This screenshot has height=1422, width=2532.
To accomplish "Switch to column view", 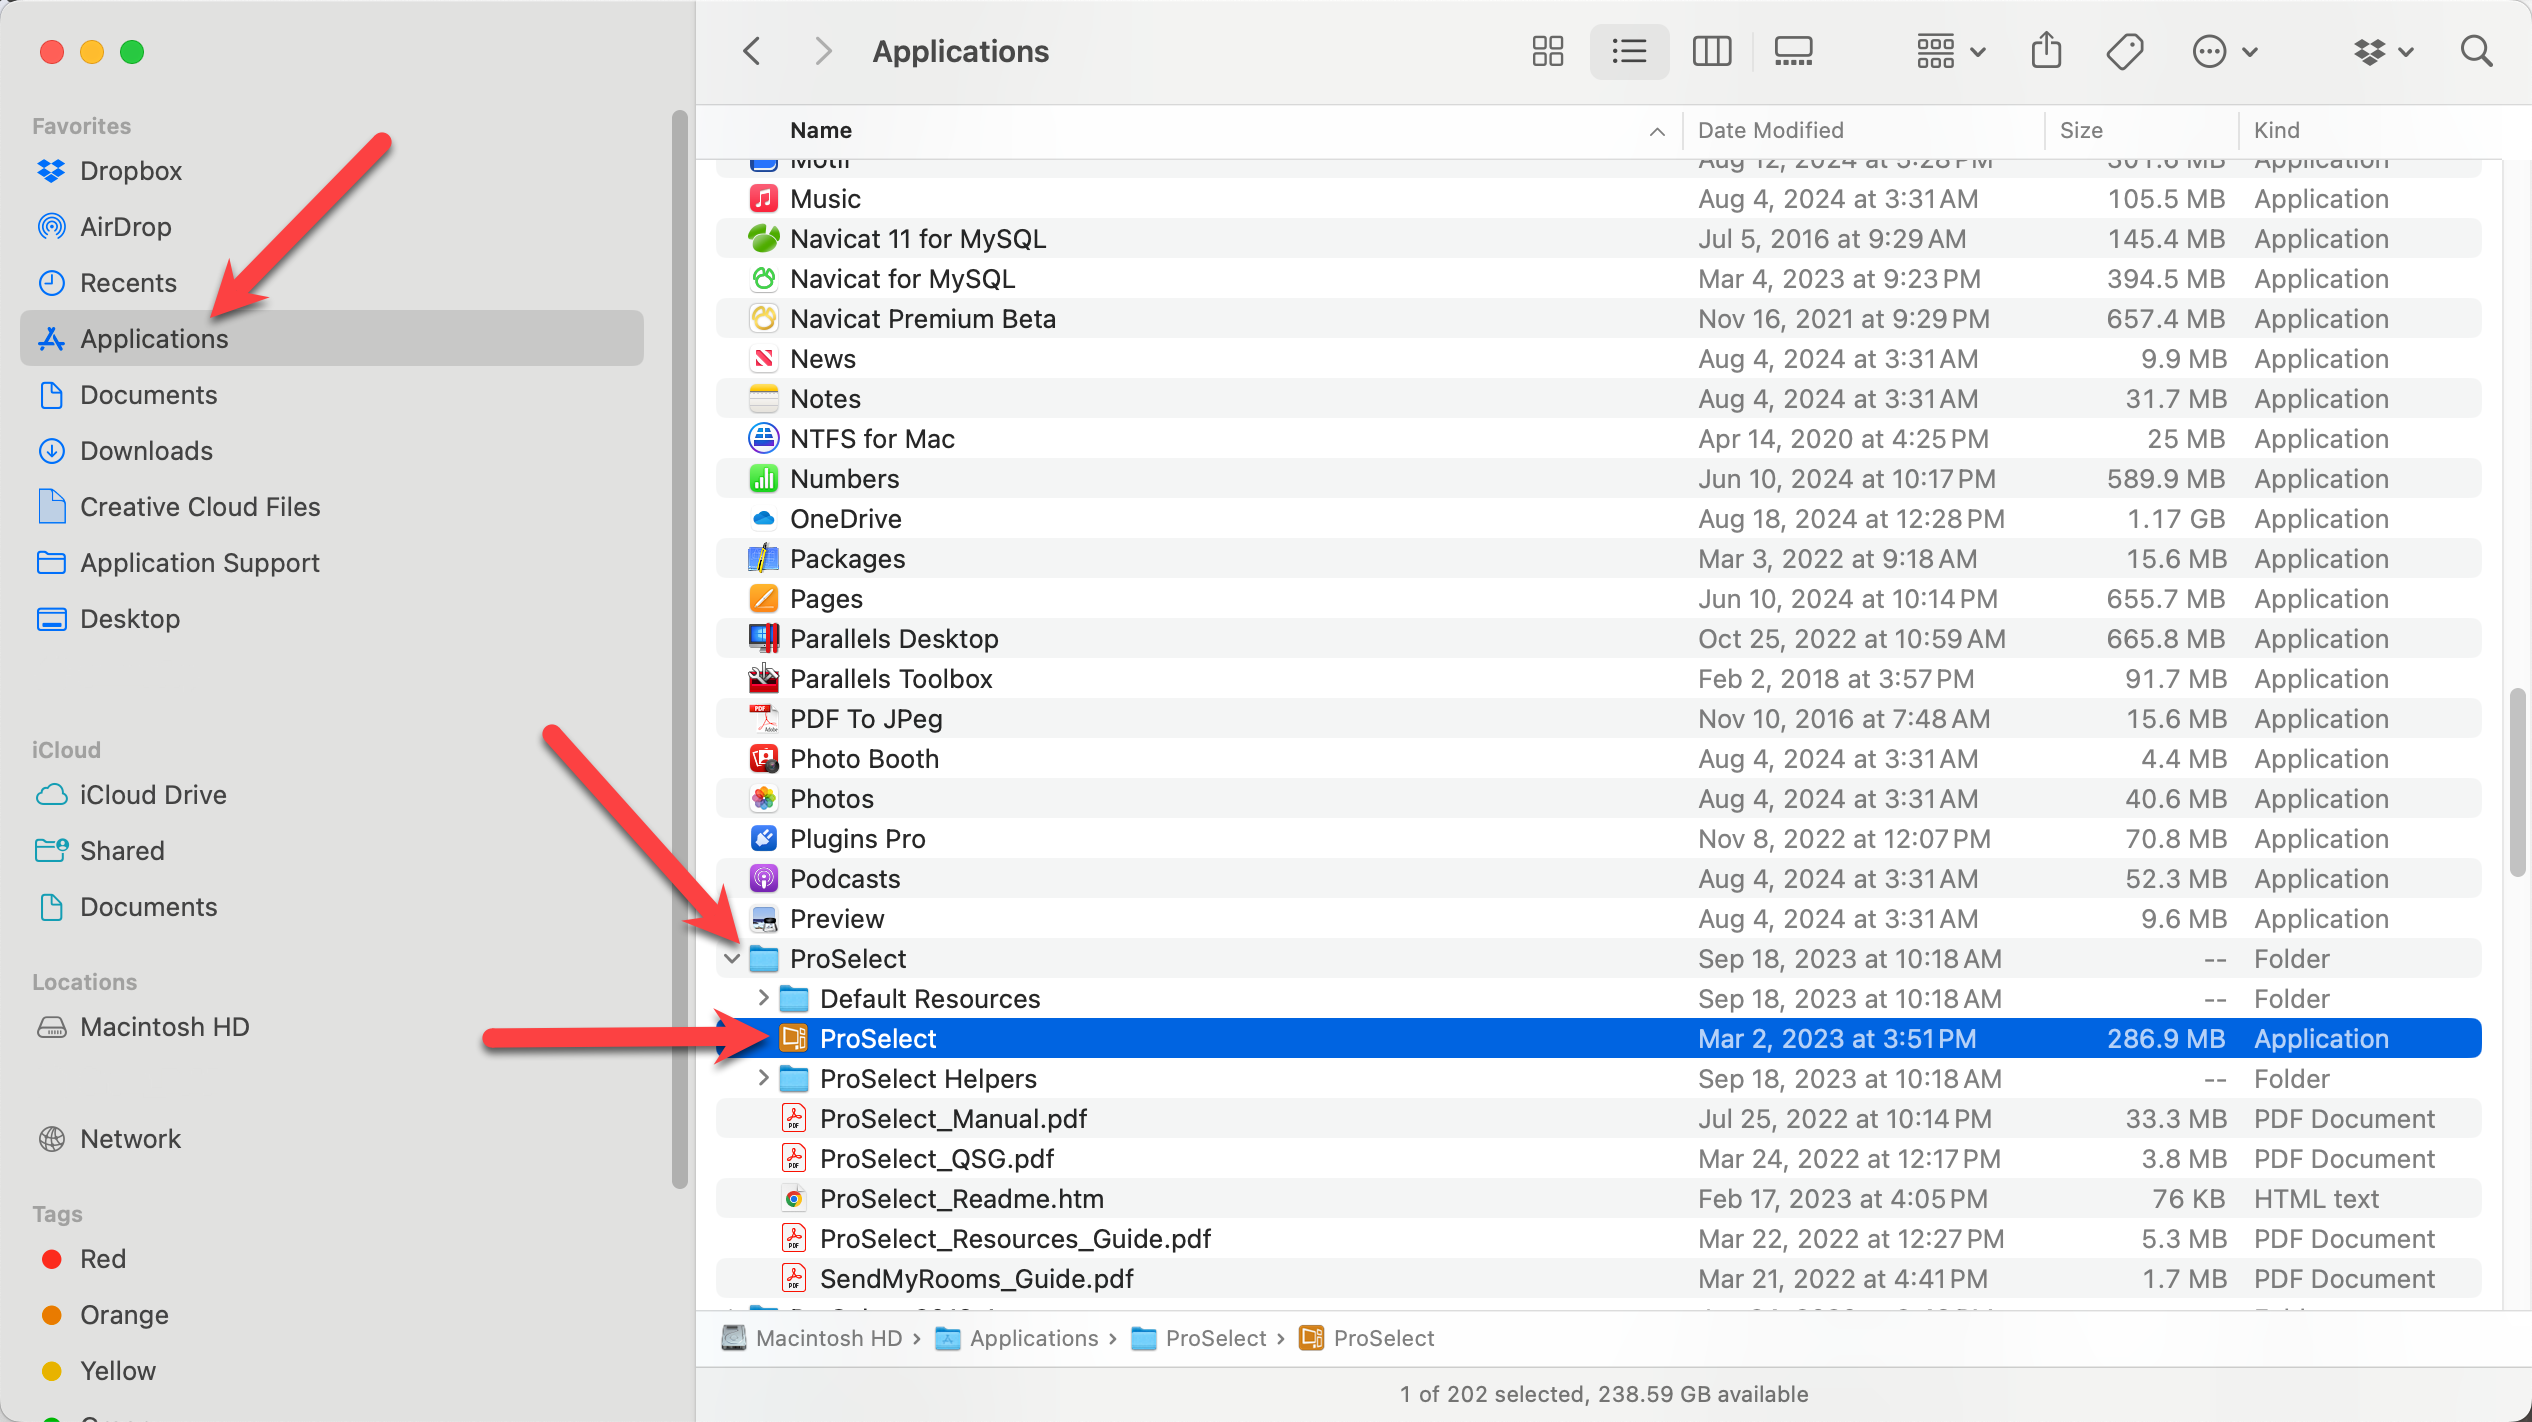I will click(x=1711, y=51).
